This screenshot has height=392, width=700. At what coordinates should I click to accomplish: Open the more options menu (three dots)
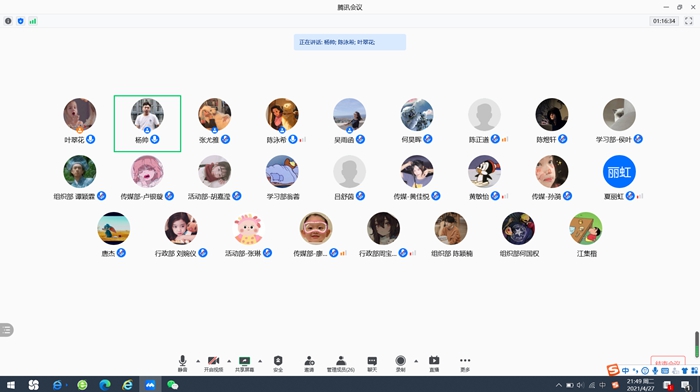click(465, 363)
